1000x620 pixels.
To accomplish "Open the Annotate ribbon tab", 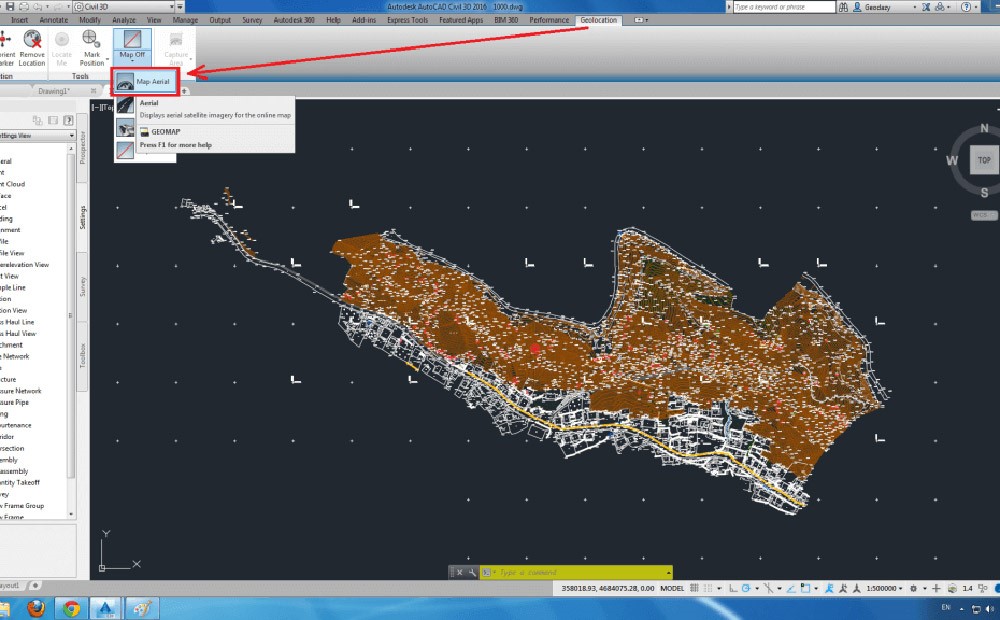I will [x=53, y=20].
